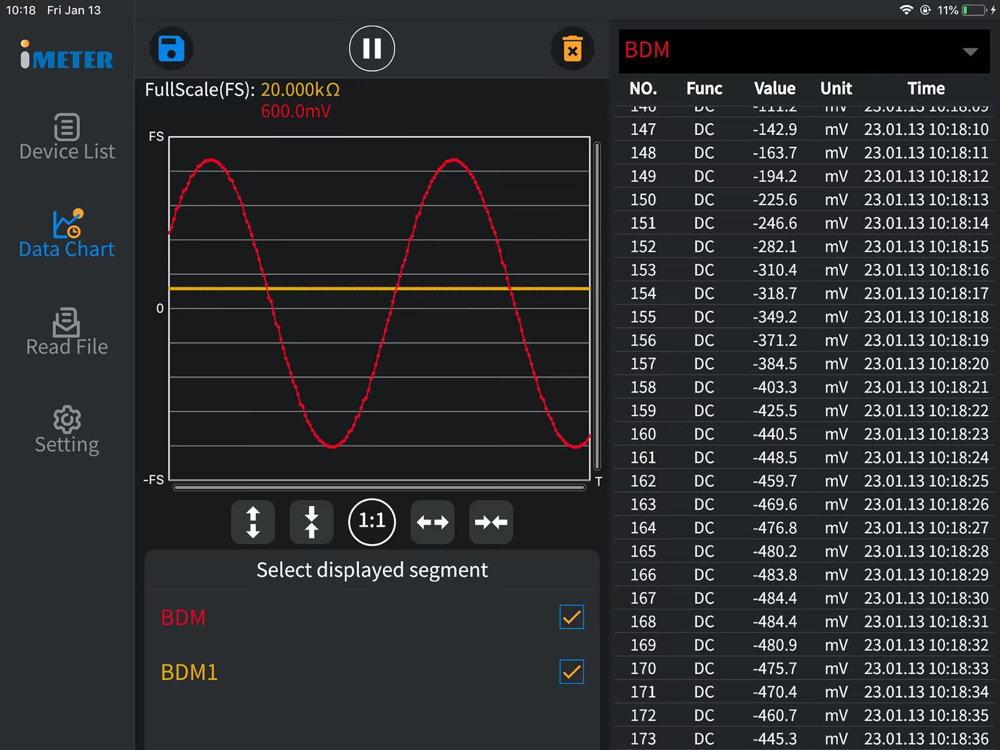
Task: Click the horizontal scrollbar below the chart
Action: pyautogui.click(x=379, y=488)
